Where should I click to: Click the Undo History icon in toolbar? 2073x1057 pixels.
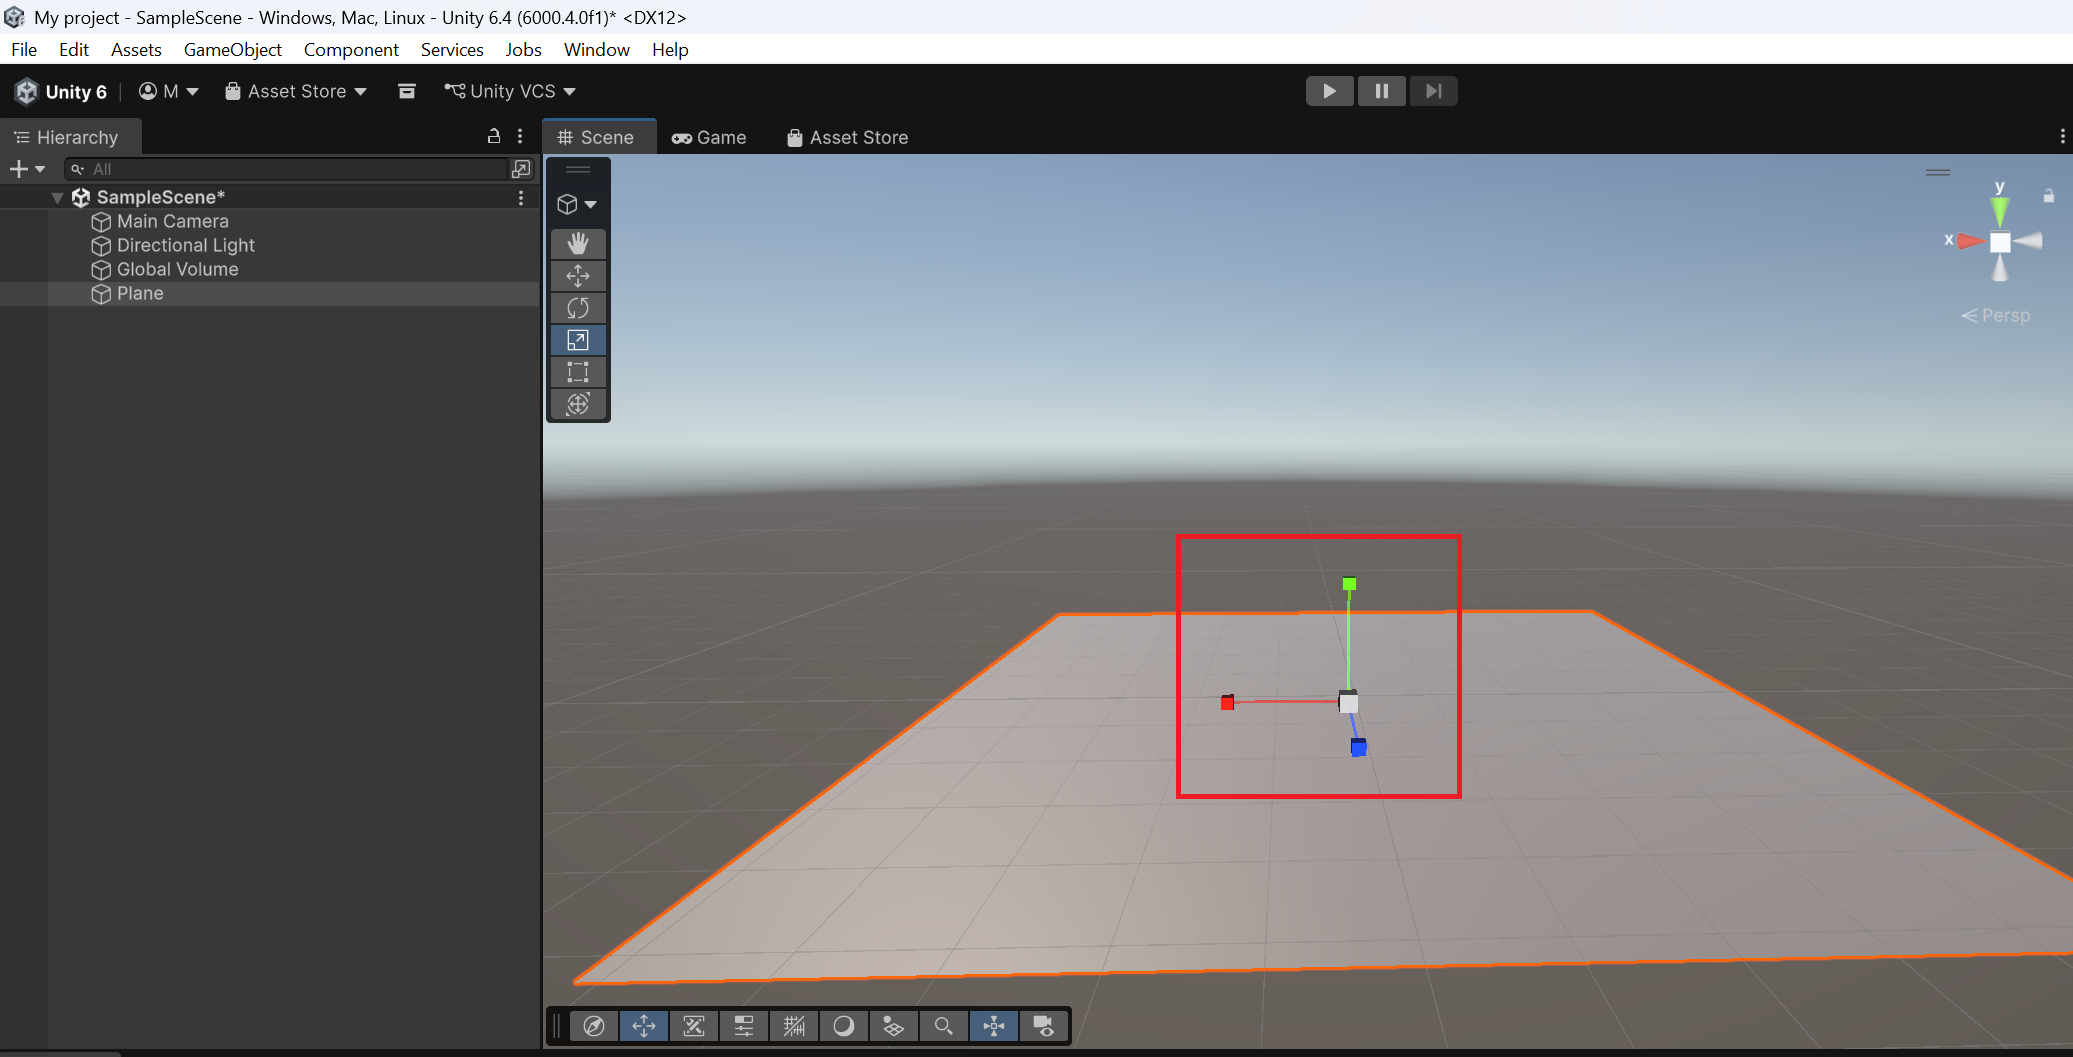[x=407, y=91]
